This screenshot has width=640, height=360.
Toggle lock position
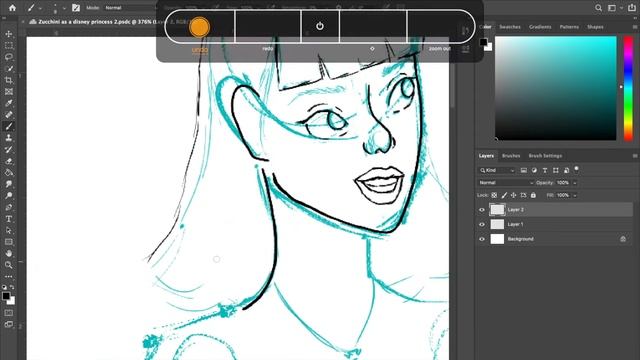[x=513, y=196]
